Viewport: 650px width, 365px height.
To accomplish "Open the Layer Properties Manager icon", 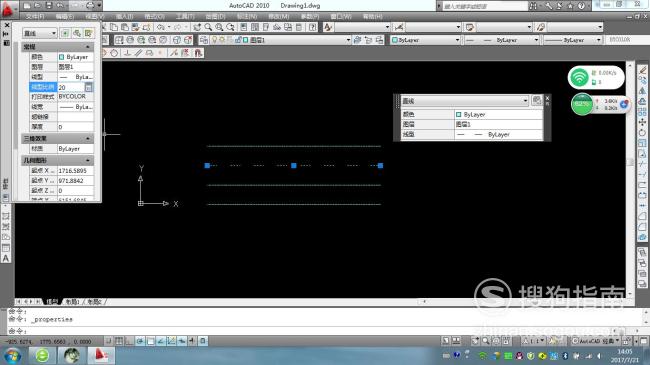I will [204, 40].
